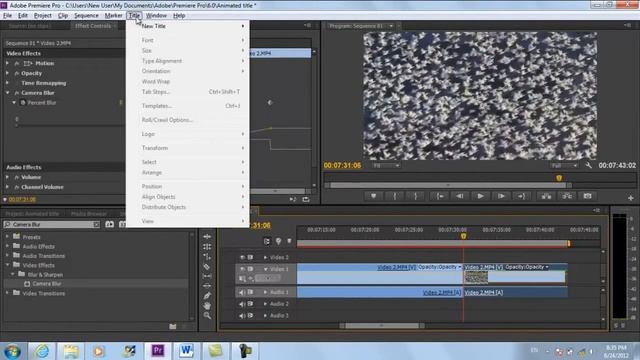This screenshot has width=640, height=360.
Task: Open the Window menu
Action: (x=156, y=16)
